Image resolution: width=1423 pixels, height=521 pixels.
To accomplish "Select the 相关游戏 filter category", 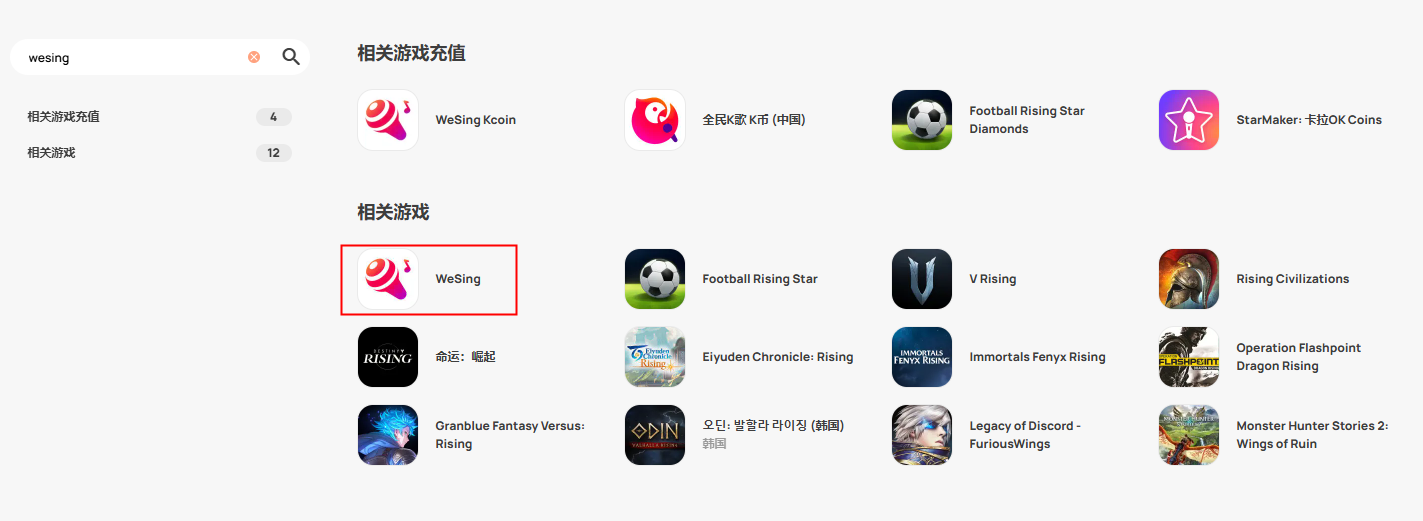I will click(160, 153).
